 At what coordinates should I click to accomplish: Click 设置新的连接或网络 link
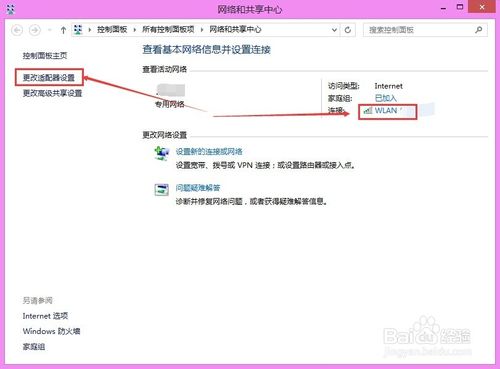tap(209, 152)
